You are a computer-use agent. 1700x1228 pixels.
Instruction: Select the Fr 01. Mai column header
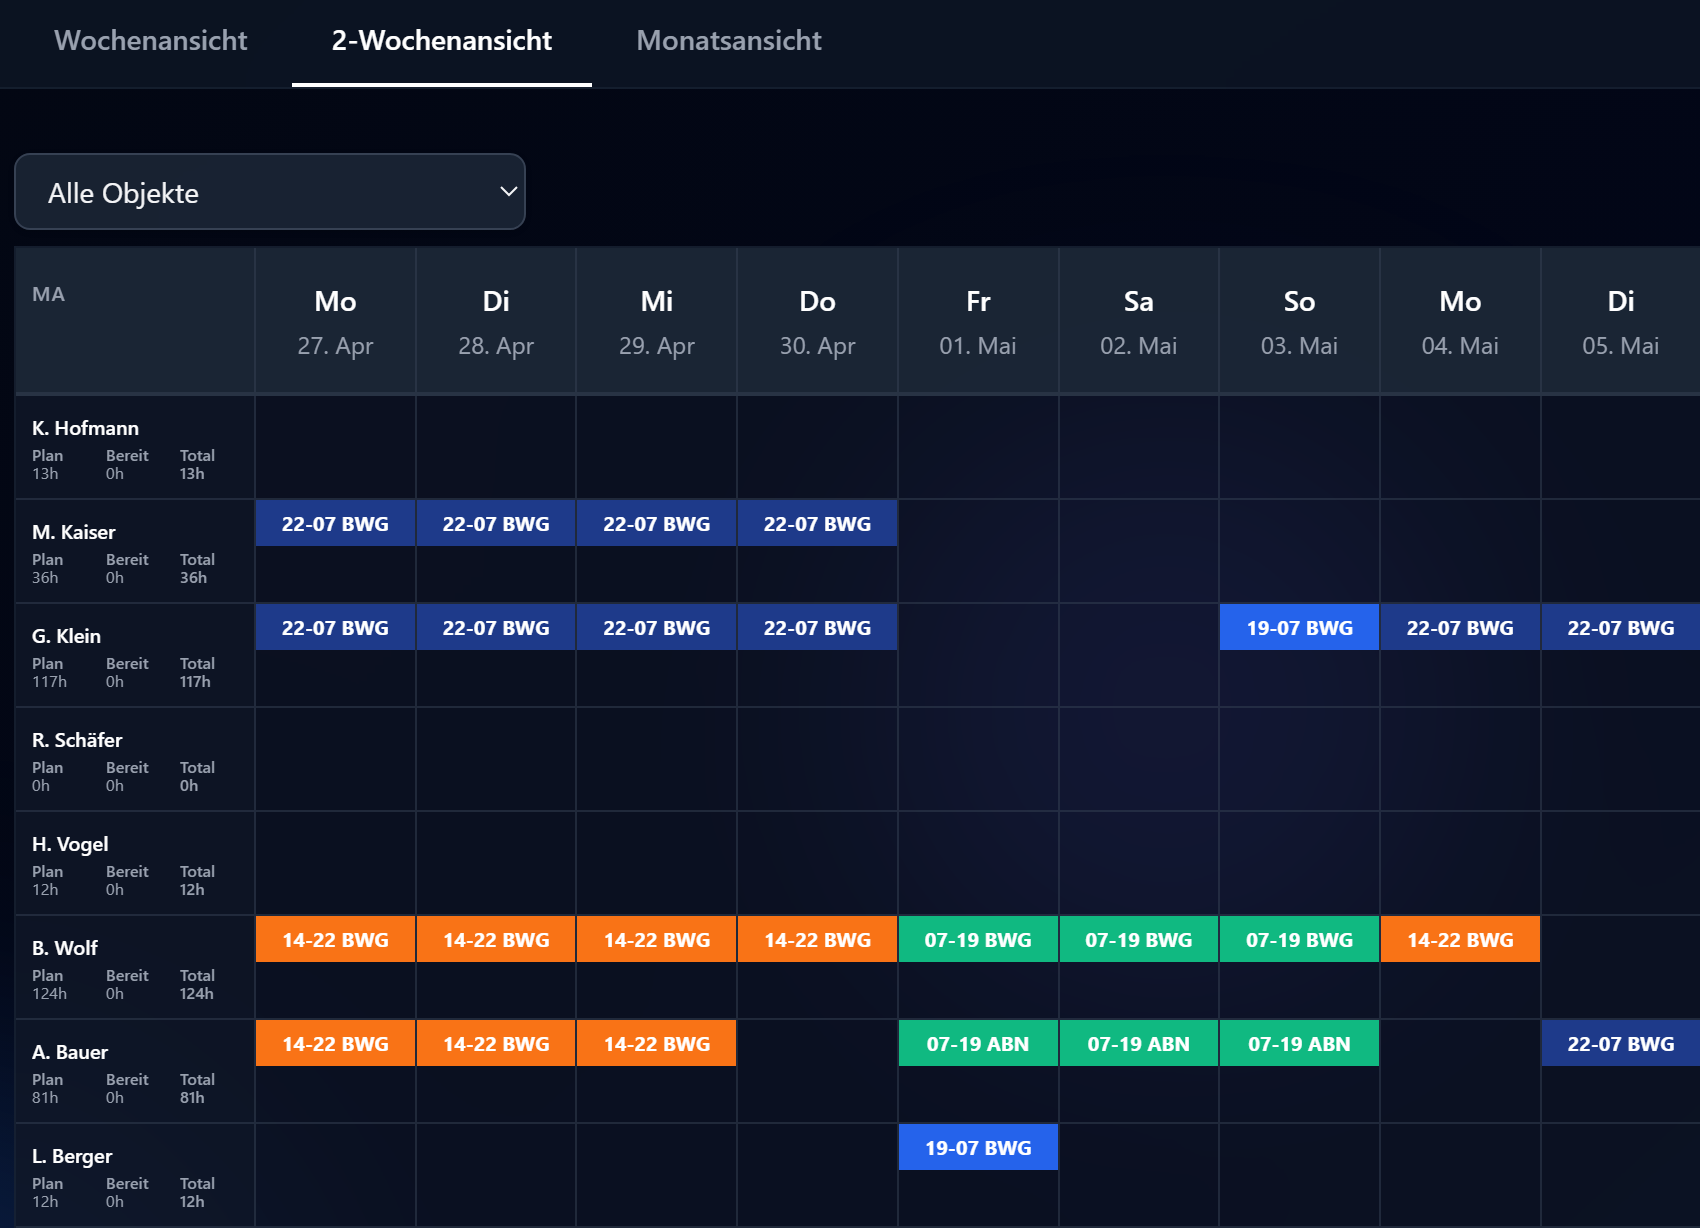click(x=978, y=321)
